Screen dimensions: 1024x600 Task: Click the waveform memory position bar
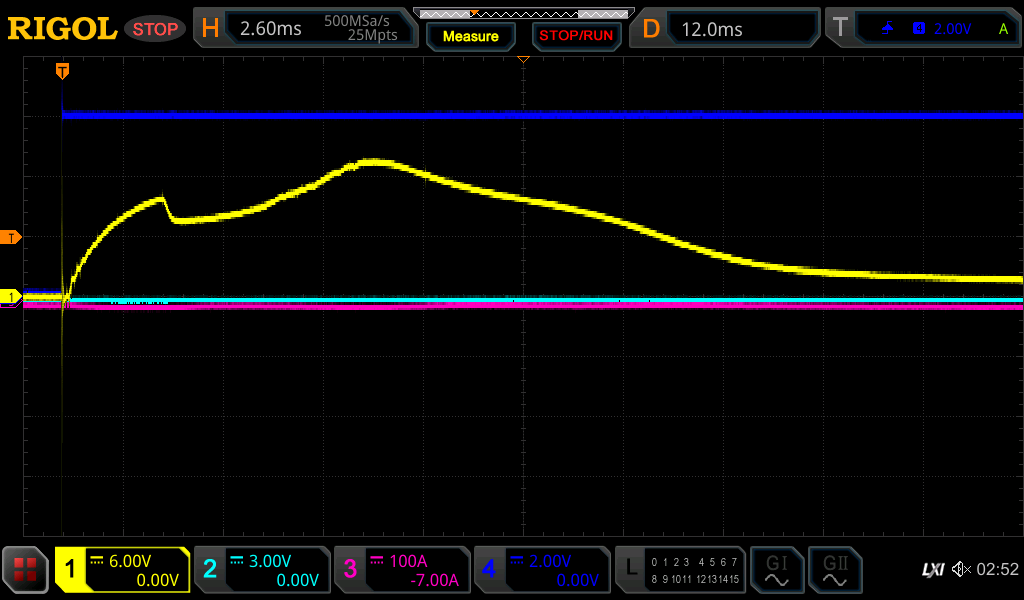click(x=523, y=13)
